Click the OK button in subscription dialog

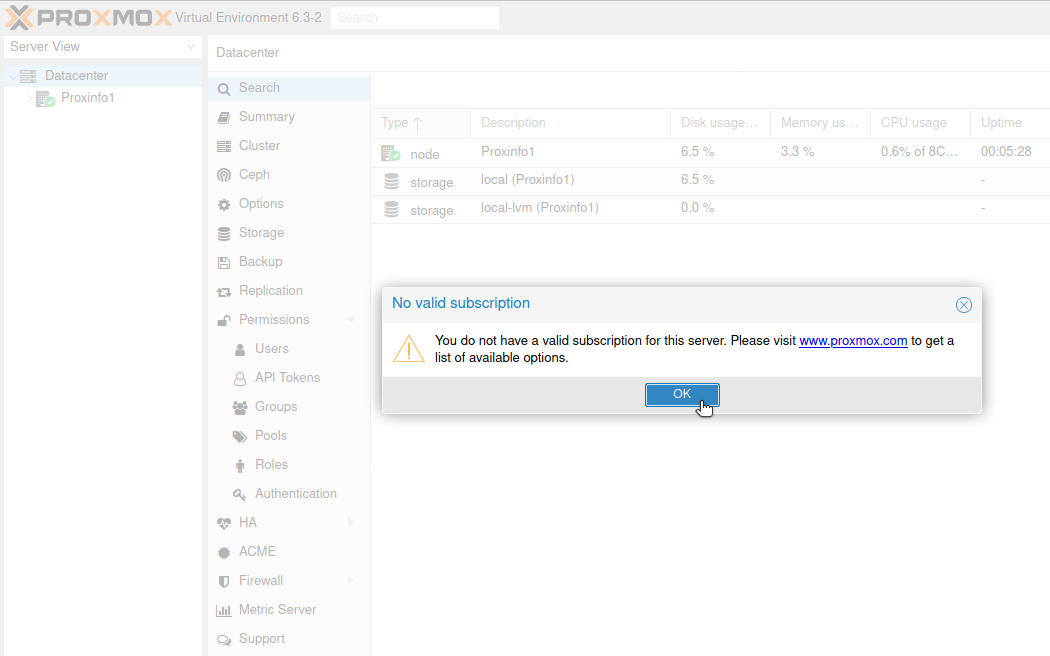coord(682,394)
